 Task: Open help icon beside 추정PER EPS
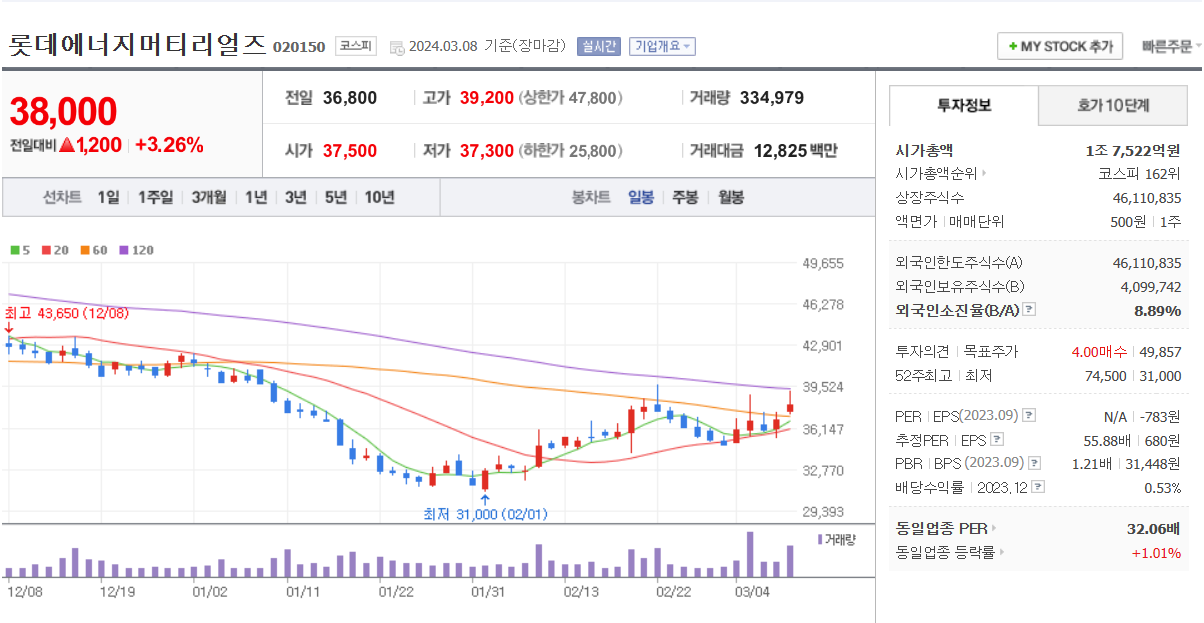click(996, 439)
